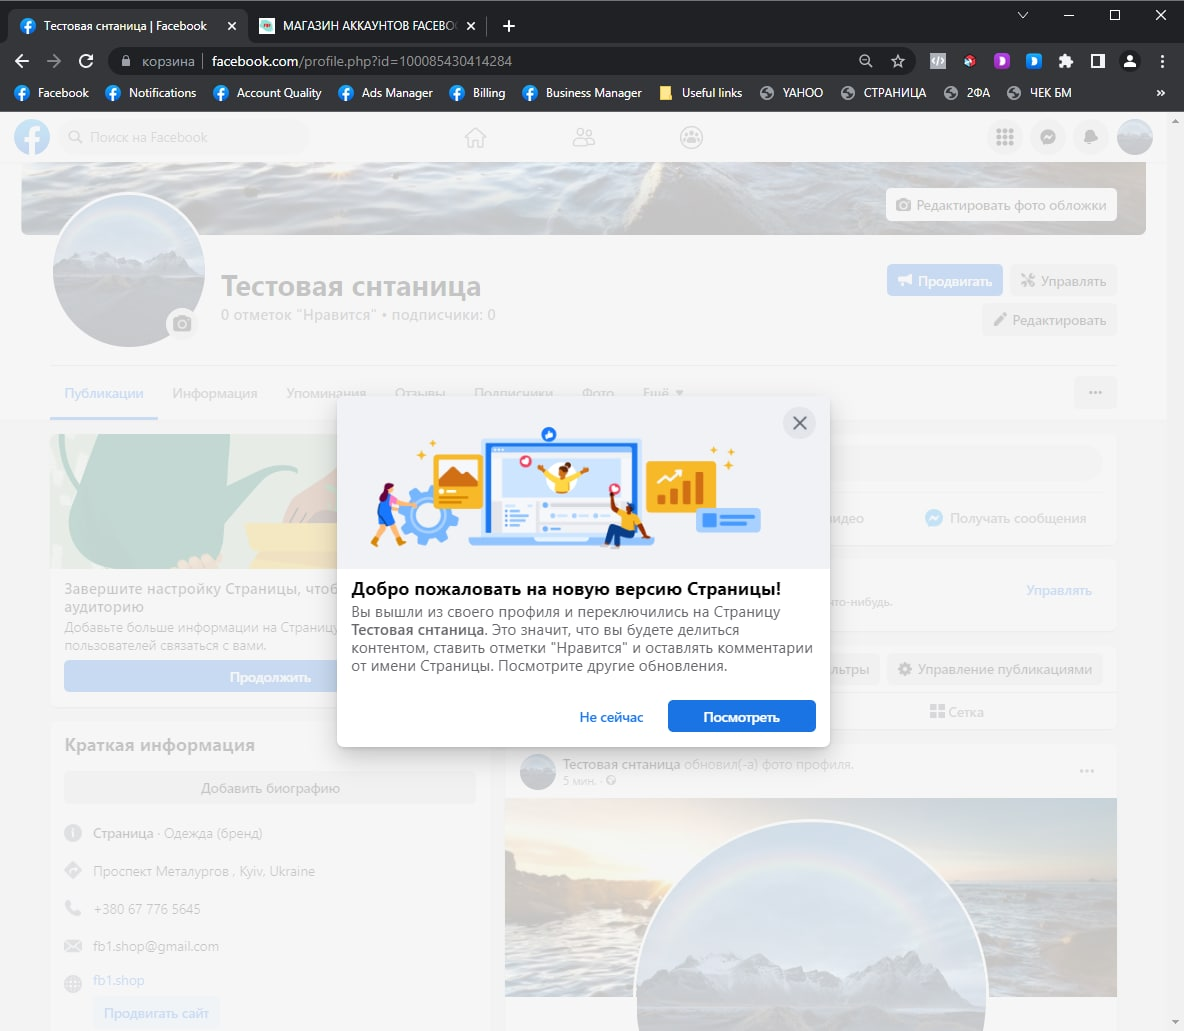Open the Facebook apps grid menu icon

point(1004,137)
